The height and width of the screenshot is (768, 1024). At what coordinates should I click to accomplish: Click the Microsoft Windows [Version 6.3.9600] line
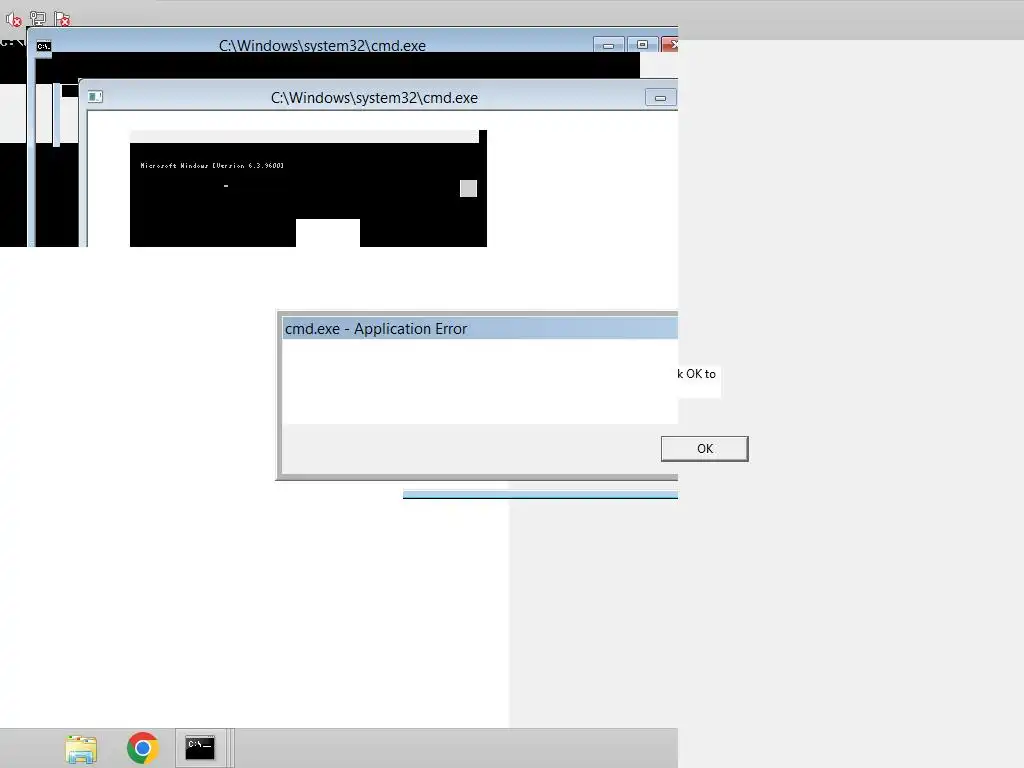tap(212, 166)
